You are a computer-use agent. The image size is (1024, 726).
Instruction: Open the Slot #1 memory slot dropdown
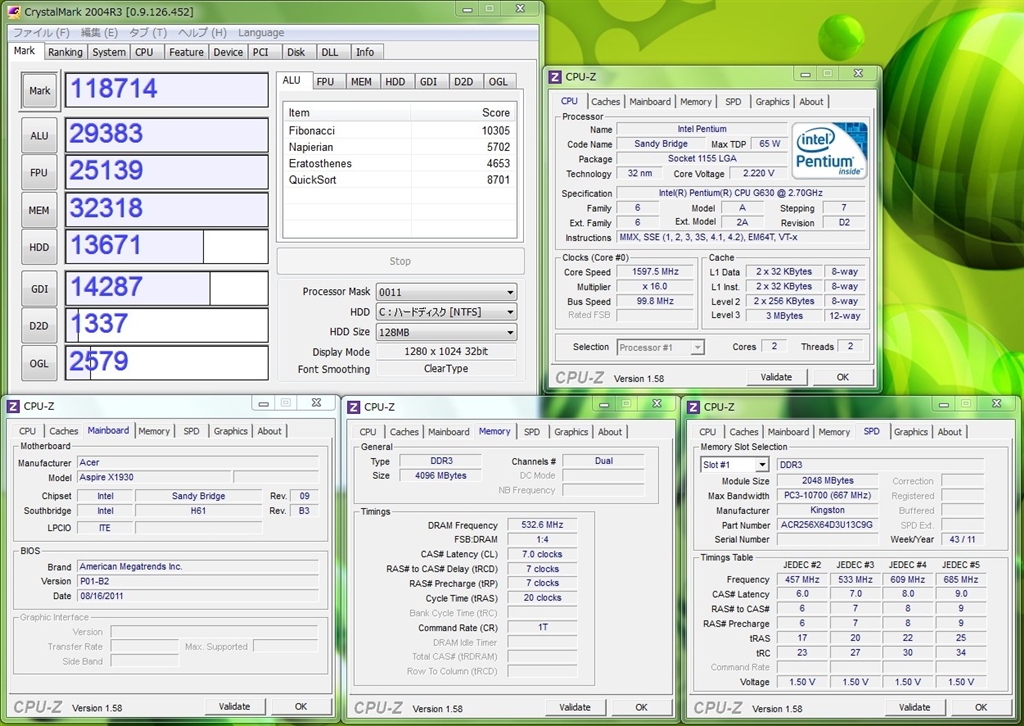tap(734, 465)
